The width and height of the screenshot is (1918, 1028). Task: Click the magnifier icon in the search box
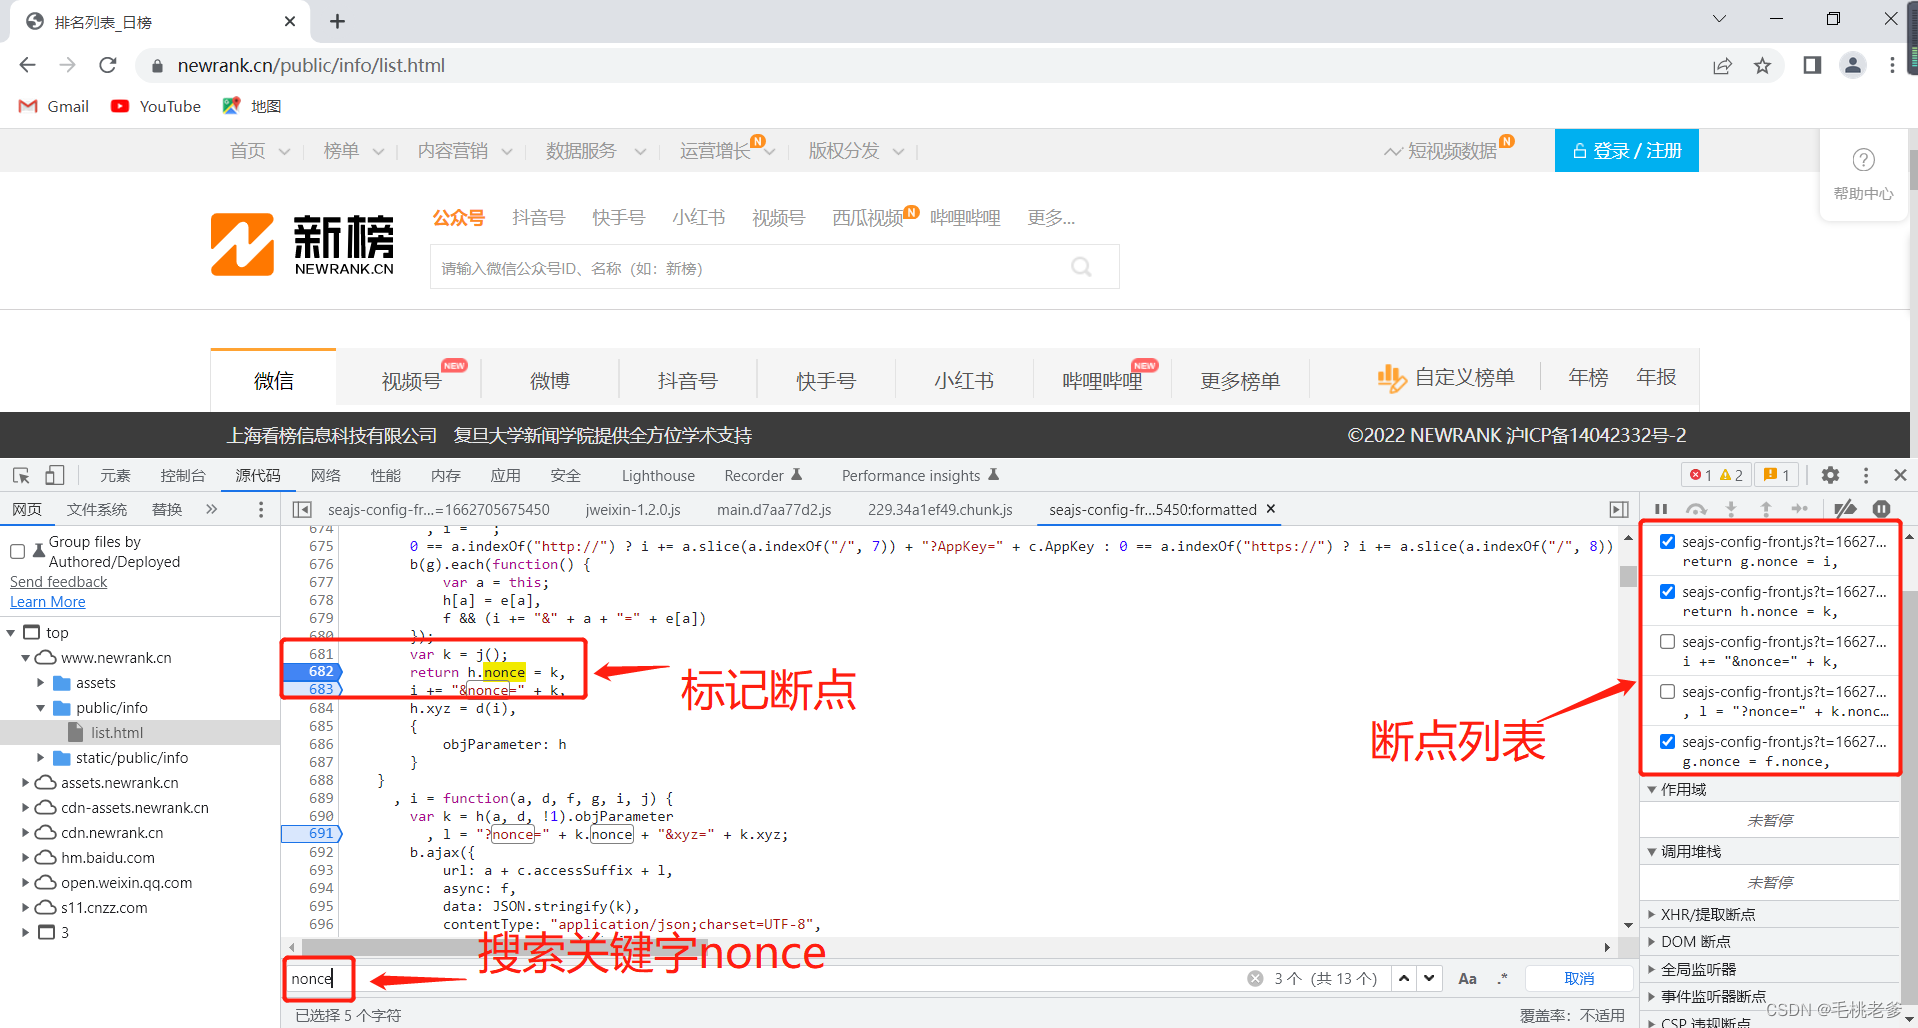click(x=1081, y=267)
